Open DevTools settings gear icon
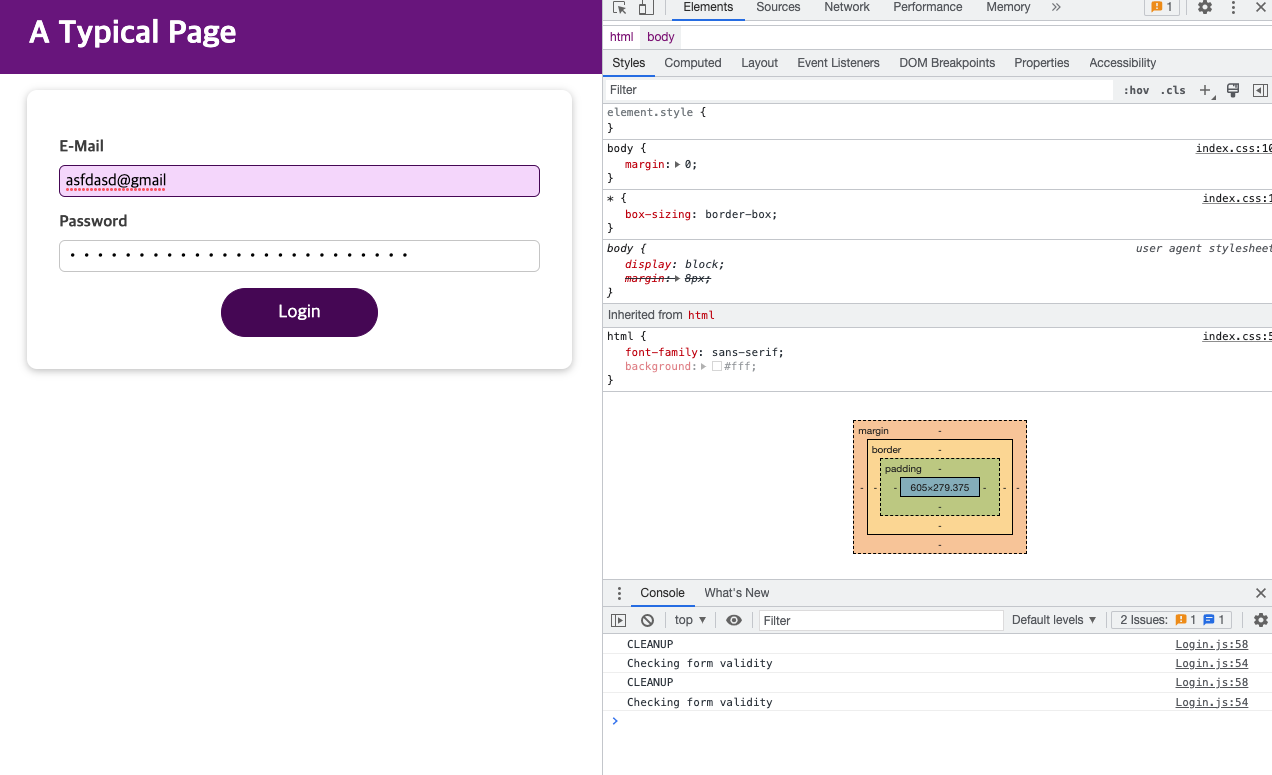The width and height of the screenshot is (1272, 775). click(x=1205, y=7)
